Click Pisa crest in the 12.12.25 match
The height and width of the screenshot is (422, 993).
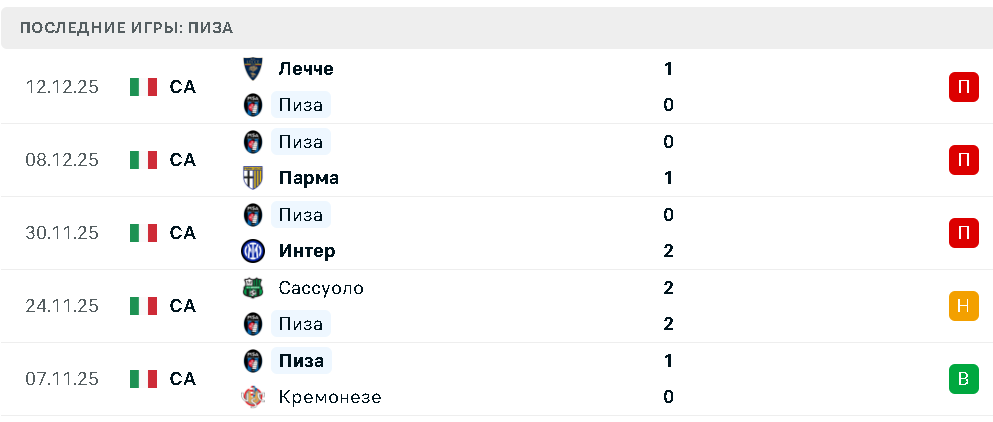pyautogui.click(x=252, y=105)
